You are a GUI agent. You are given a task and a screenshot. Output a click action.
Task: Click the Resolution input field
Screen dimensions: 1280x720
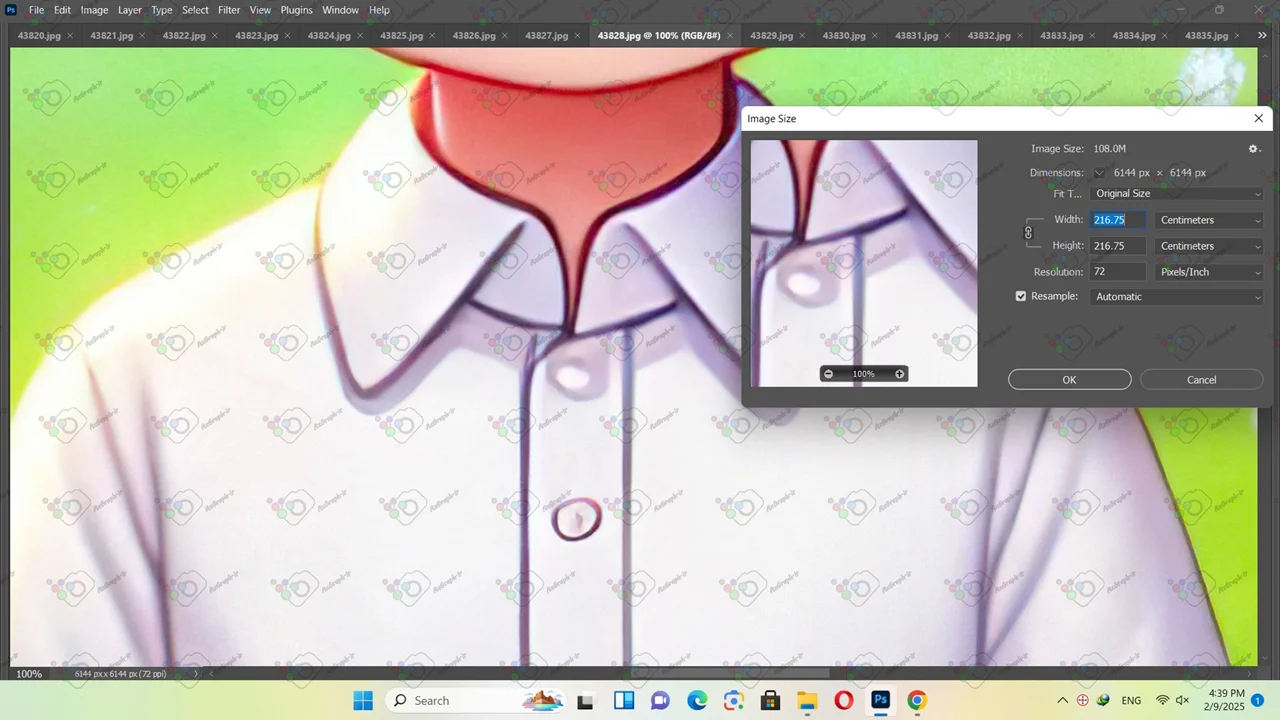[1117, 272]
